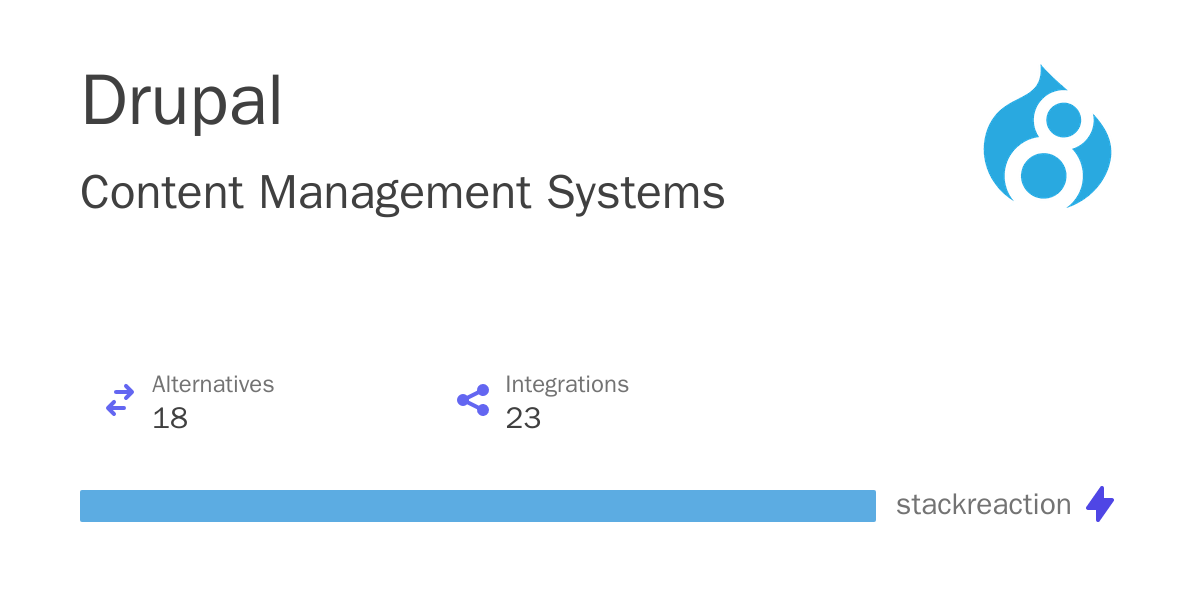The height and width of the screenshot is (600, 1200).
Task: Open the "Content Management Systems" category
Action: tap(402, 192)
